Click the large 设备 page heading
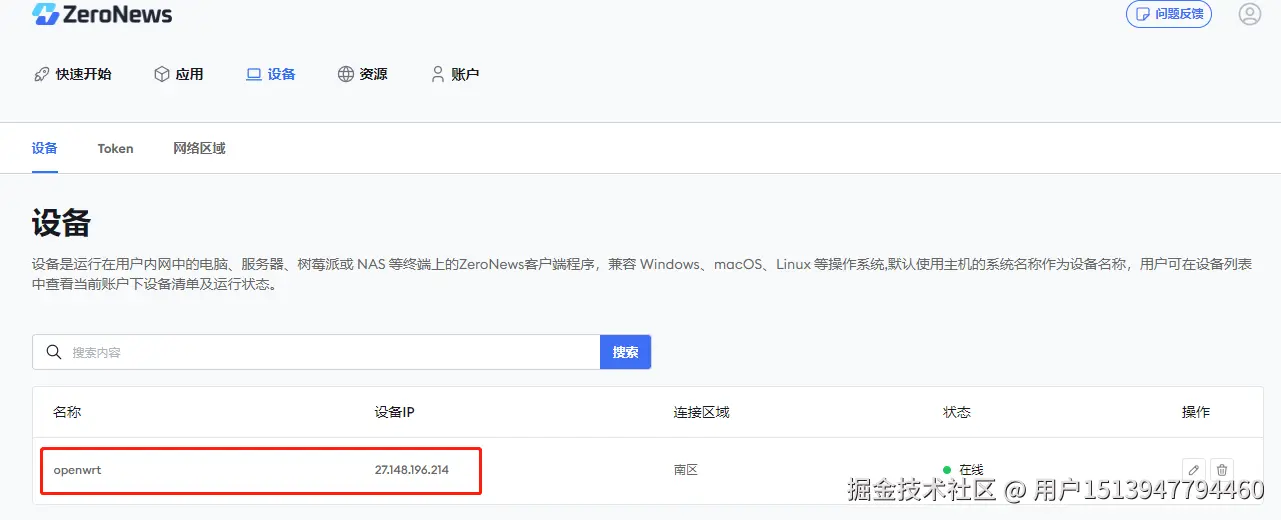 [61, 223]
